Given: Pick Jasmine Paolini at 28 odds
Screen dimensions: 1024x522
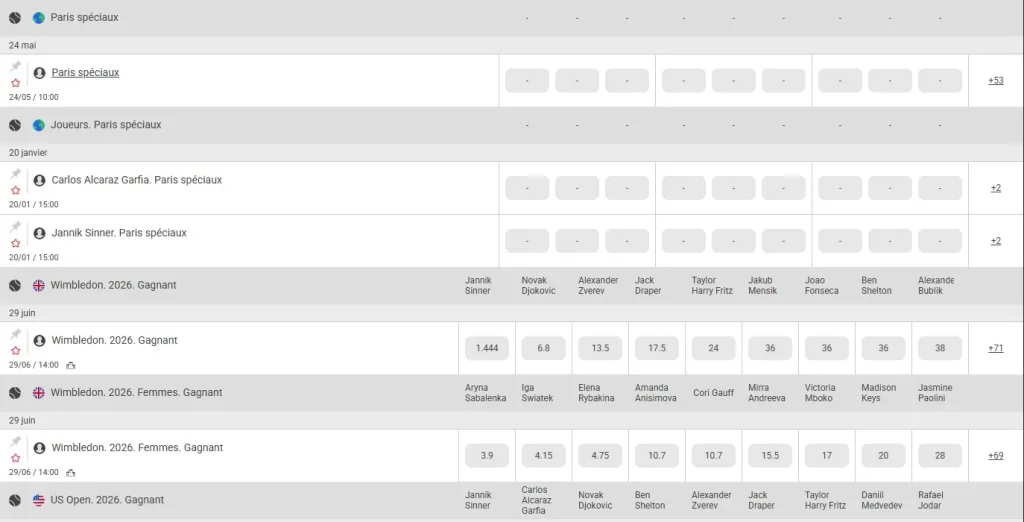Looking at the screenshot, I should point(940,456).
